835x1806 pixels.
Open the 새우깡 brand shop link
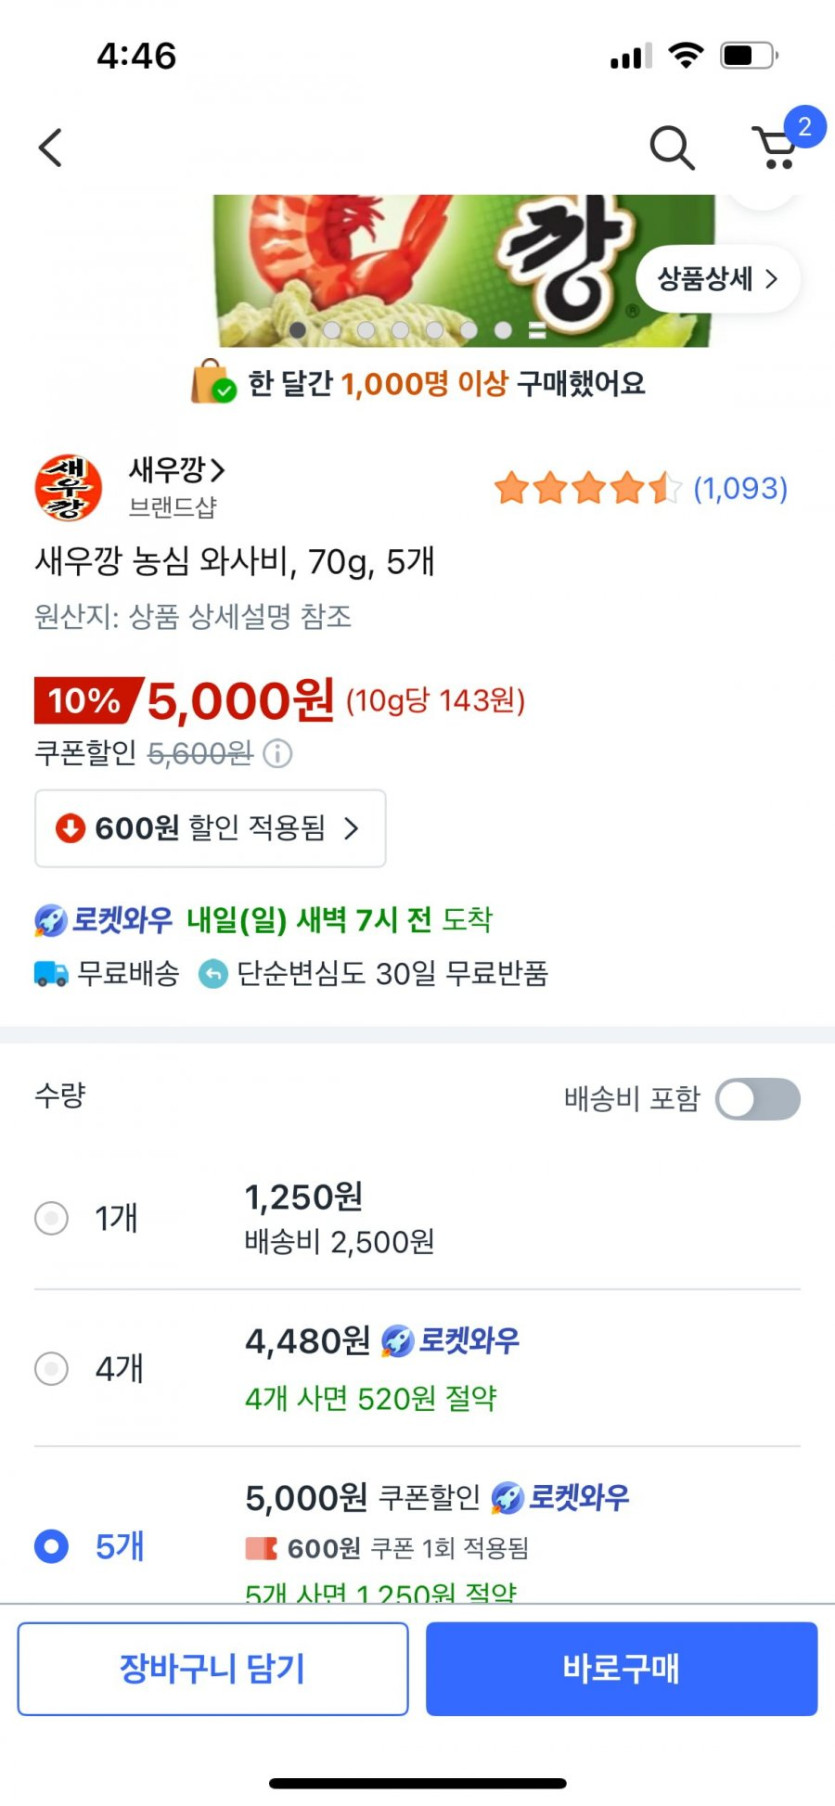coord(177,469)
